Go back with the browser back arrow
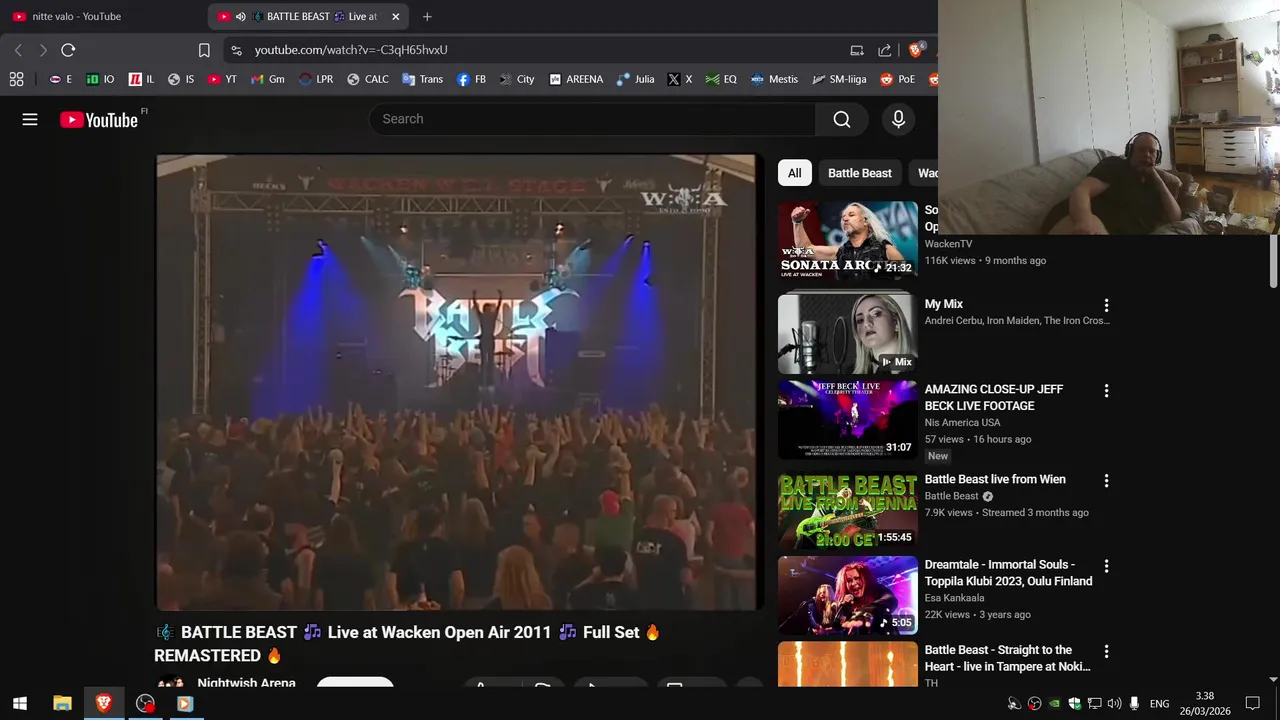Viewport: 1280px width, 720px height. click(18, 50)
